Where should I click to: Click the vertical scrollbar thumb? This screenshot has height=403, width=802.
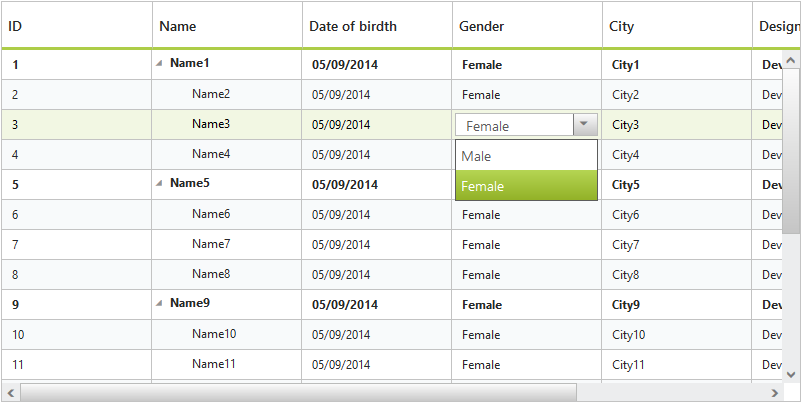coord(792,150)
